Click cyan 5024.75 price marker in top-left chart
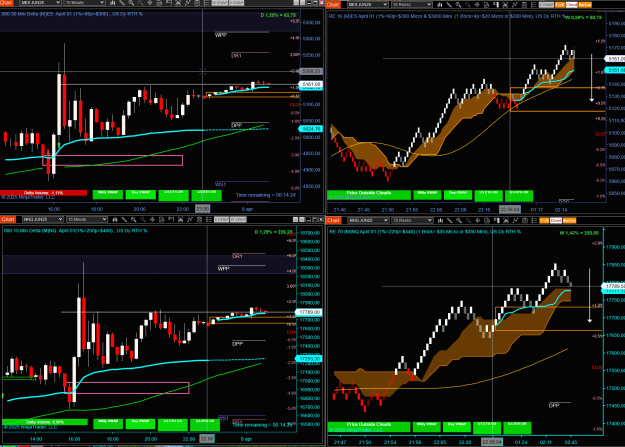The height and width of the screenshot is (447, 625). 310,129
